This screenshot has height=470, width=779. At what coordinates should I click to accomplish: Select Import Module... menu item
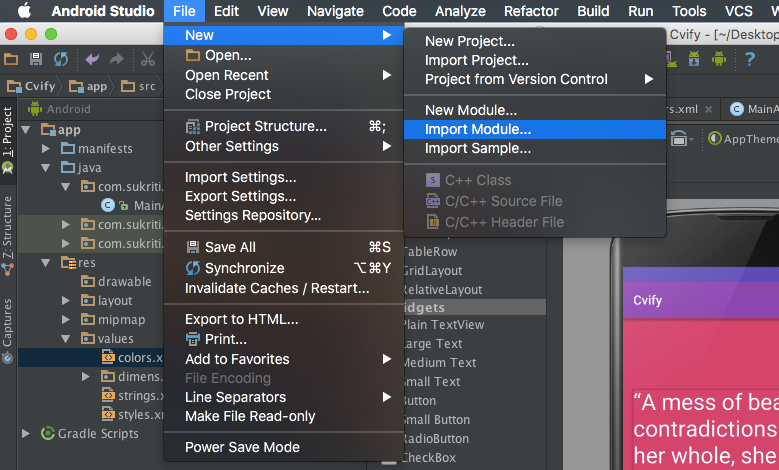(x=535, y=129)
